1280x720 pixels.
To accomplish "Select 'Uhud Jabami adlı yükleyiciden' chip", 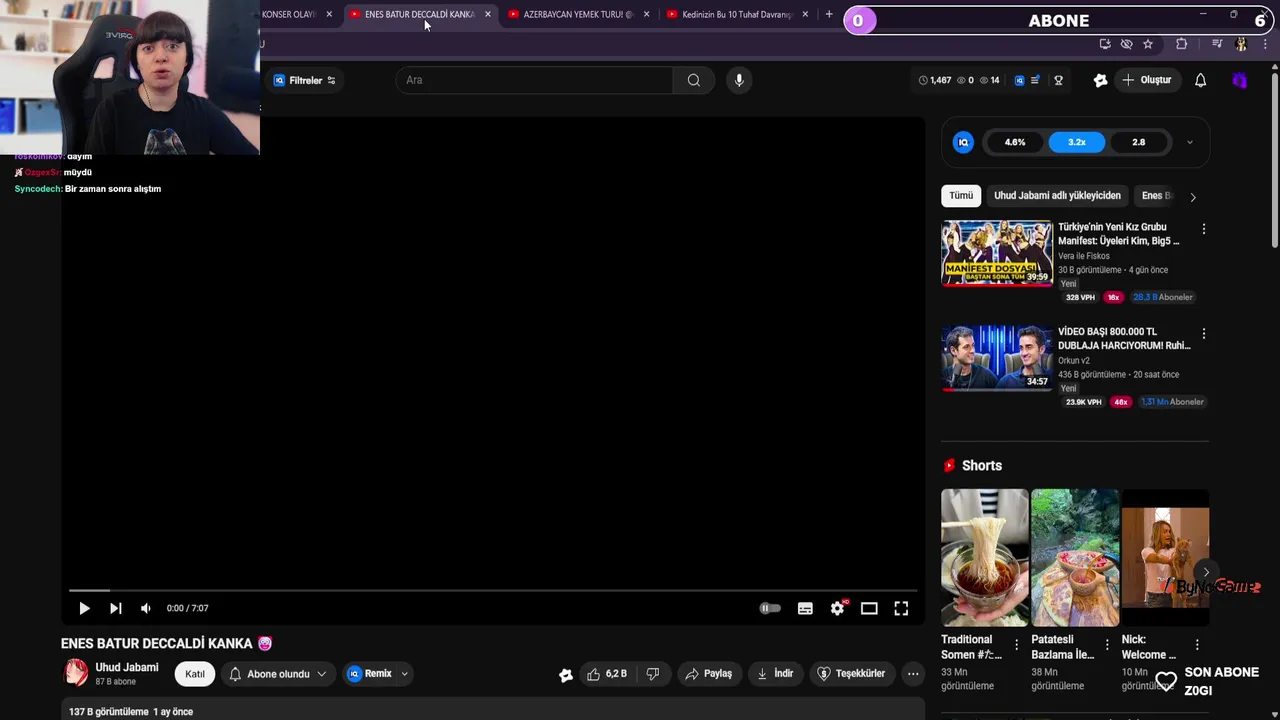I will (x=1057, y=196).
